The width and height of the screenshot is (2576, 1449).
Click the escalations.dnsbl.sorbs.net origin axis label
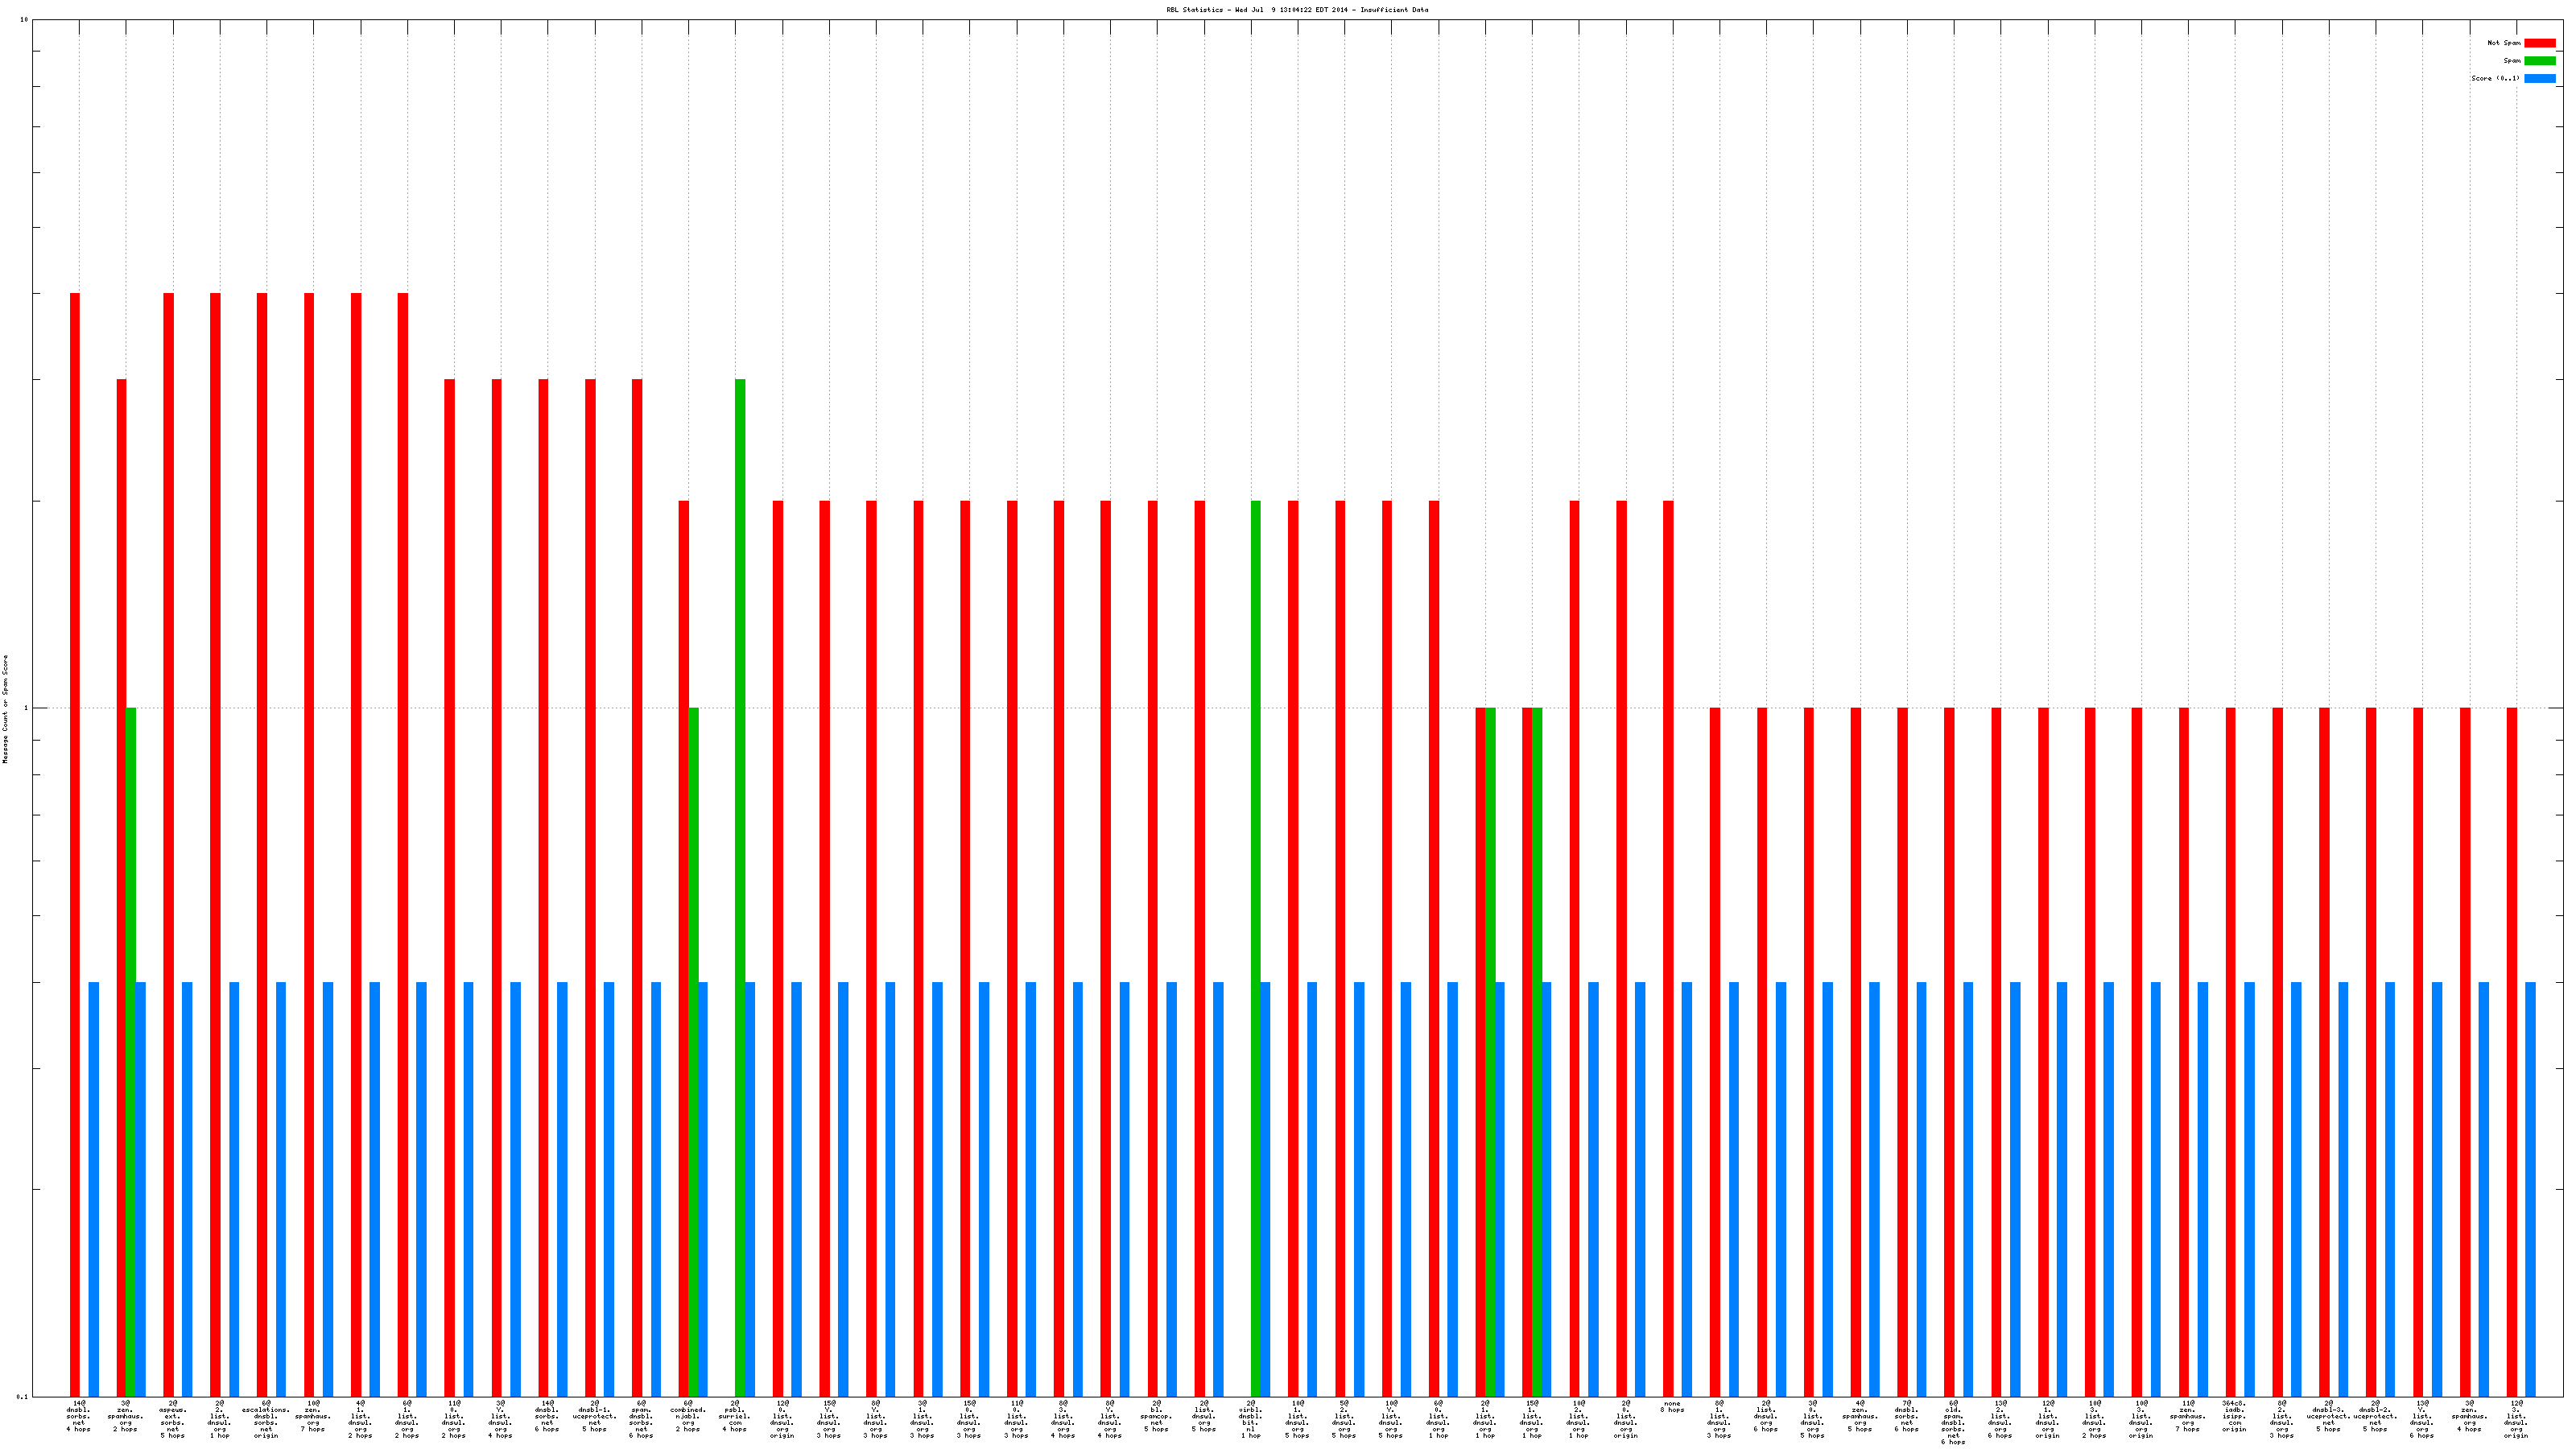(266, 1420)
